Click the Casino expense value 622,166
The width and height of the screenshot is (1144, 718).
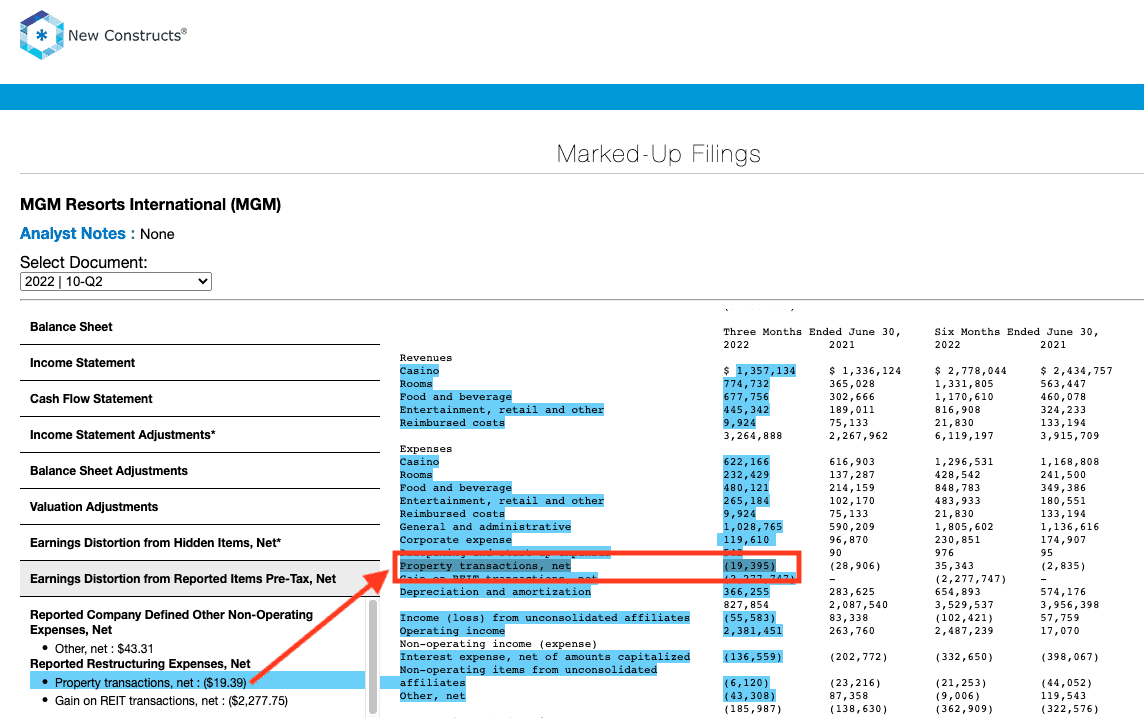click(x=746, y=462)
